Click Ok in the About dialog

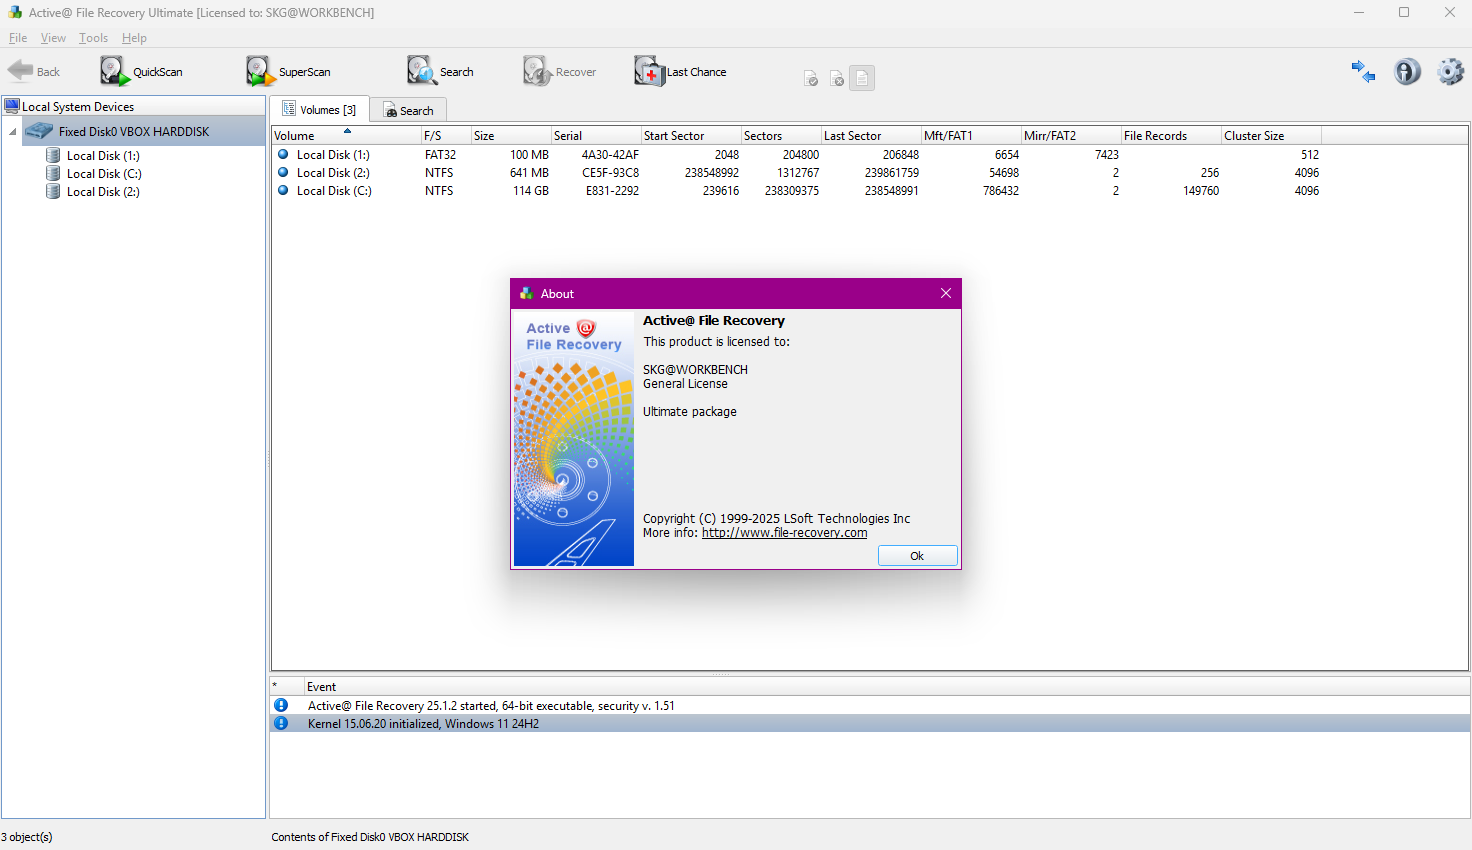pyautogui.click(x=917, y=556)
